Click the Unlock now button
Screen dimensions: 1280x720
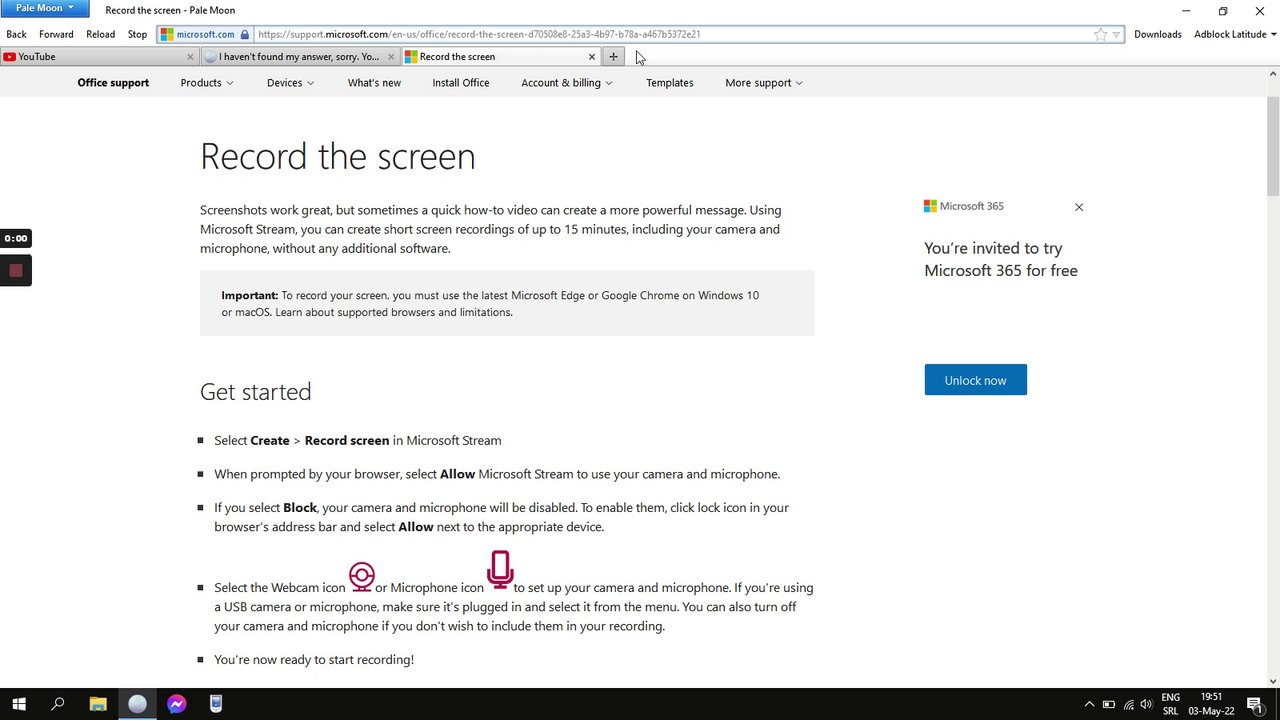pos(975,380)
